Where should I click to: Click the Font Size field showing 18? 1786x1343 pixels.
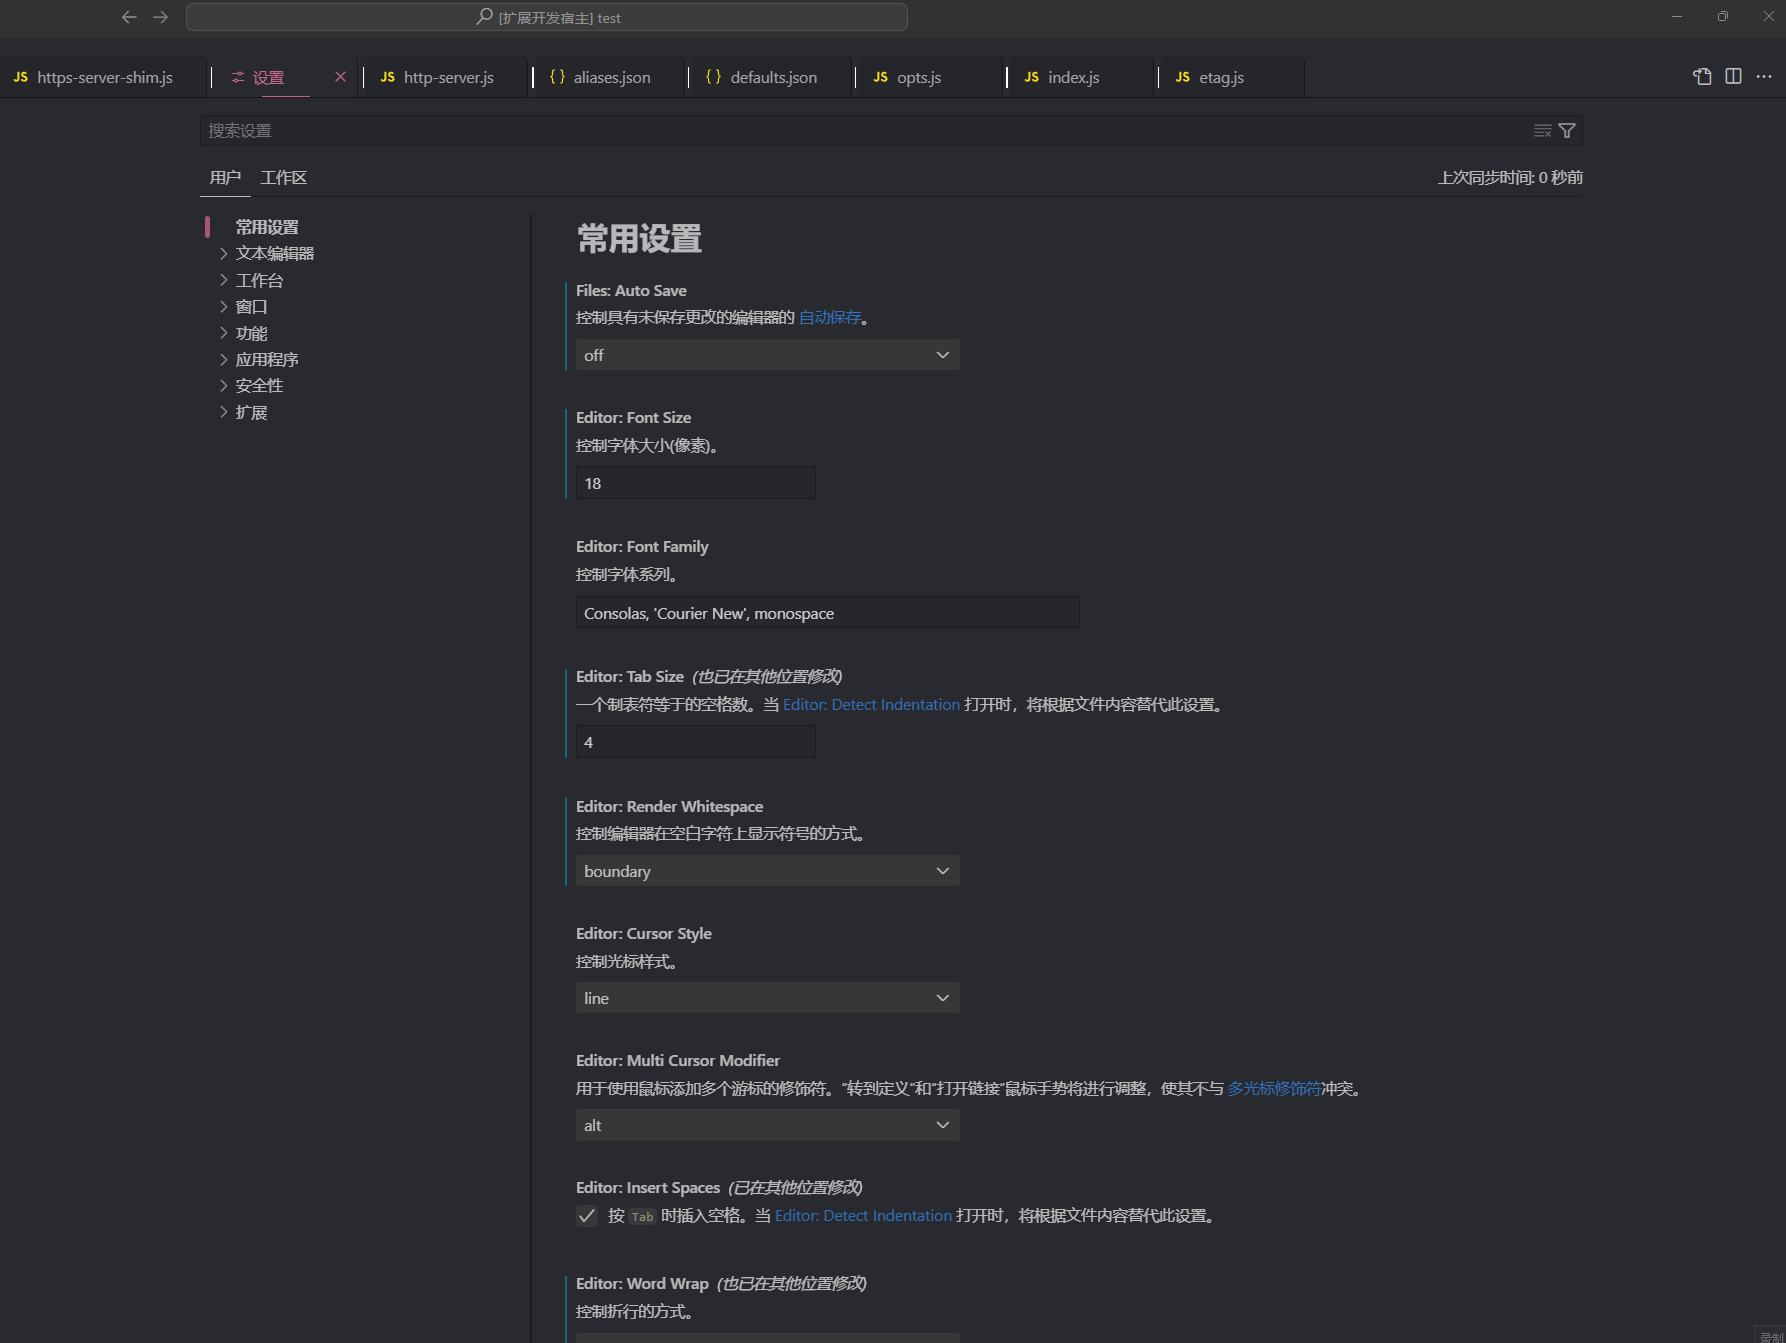pyautogui.click(x=696, y=483)
